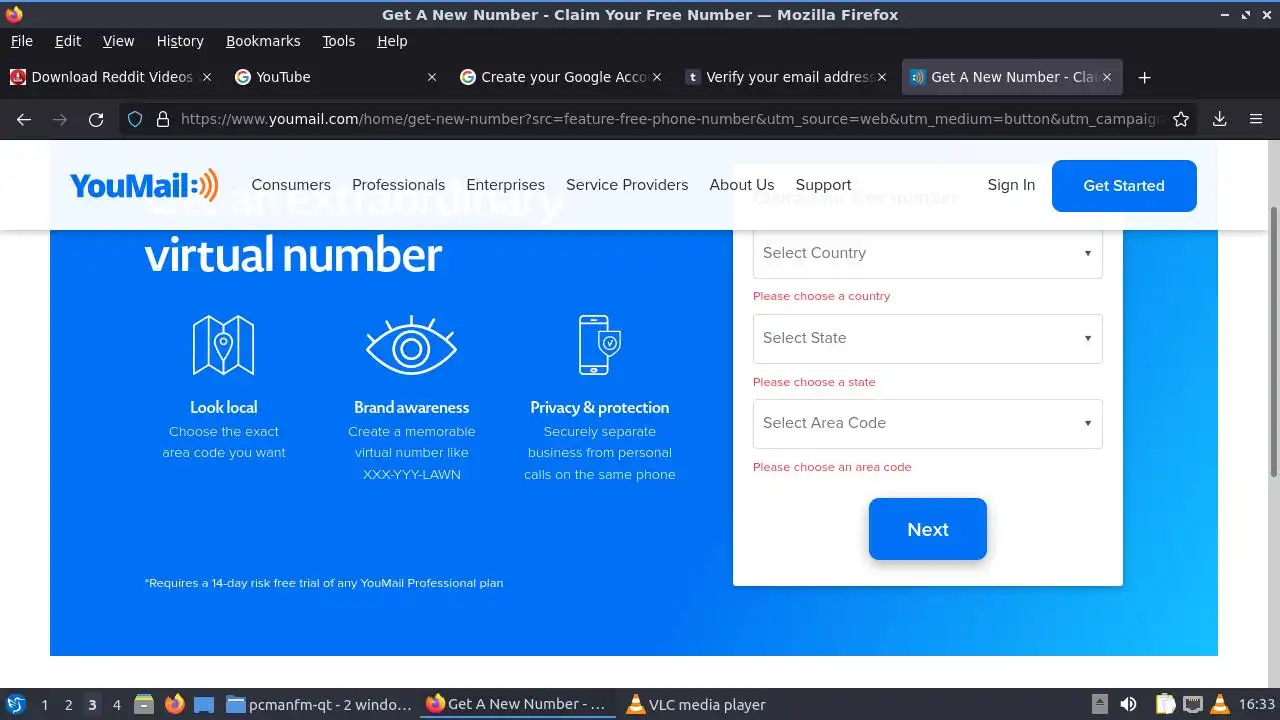The width and height of the screenshot is (1280, 720).
Task: Switch to Download Reddit Videos tab
Action: tap(110, 77)
